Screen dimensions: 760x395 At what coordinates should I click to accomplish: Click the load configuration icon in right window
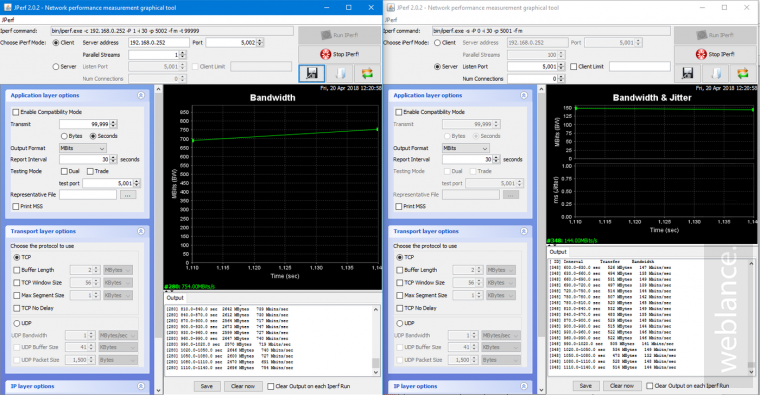point(715,74)
